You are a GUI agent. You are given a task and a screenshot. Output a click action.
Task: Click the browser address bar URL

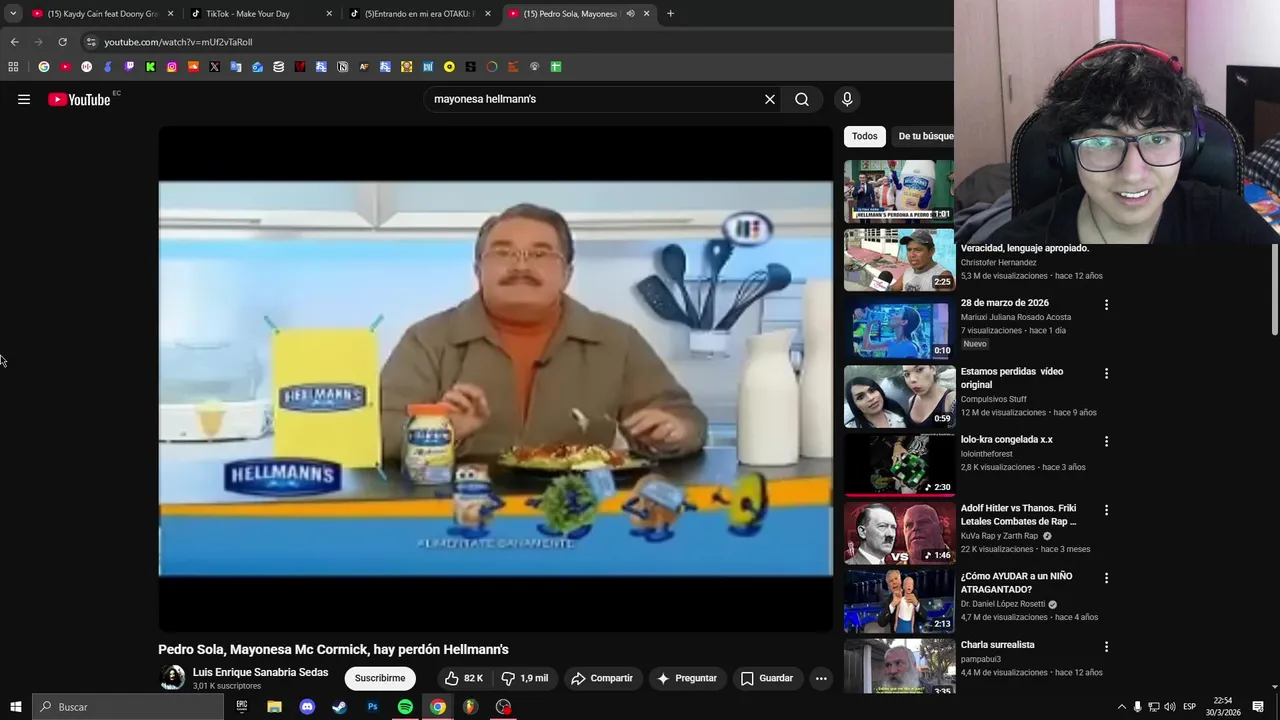[178, 42]
